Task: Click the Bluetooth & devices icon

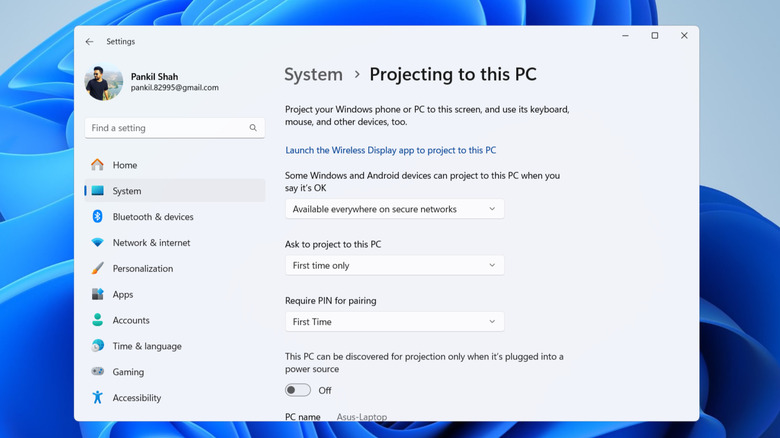Action: tap(97, 217)
